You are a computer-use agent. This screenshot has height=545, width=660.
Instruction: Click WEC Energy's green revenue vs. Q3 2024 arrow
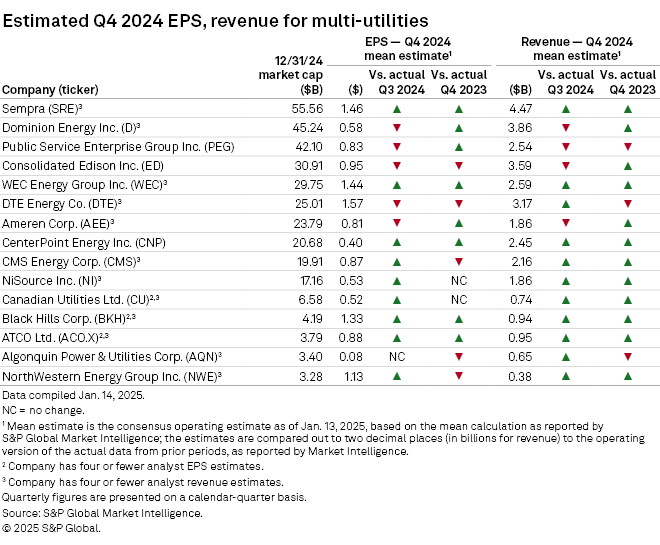tap(566, 184)
